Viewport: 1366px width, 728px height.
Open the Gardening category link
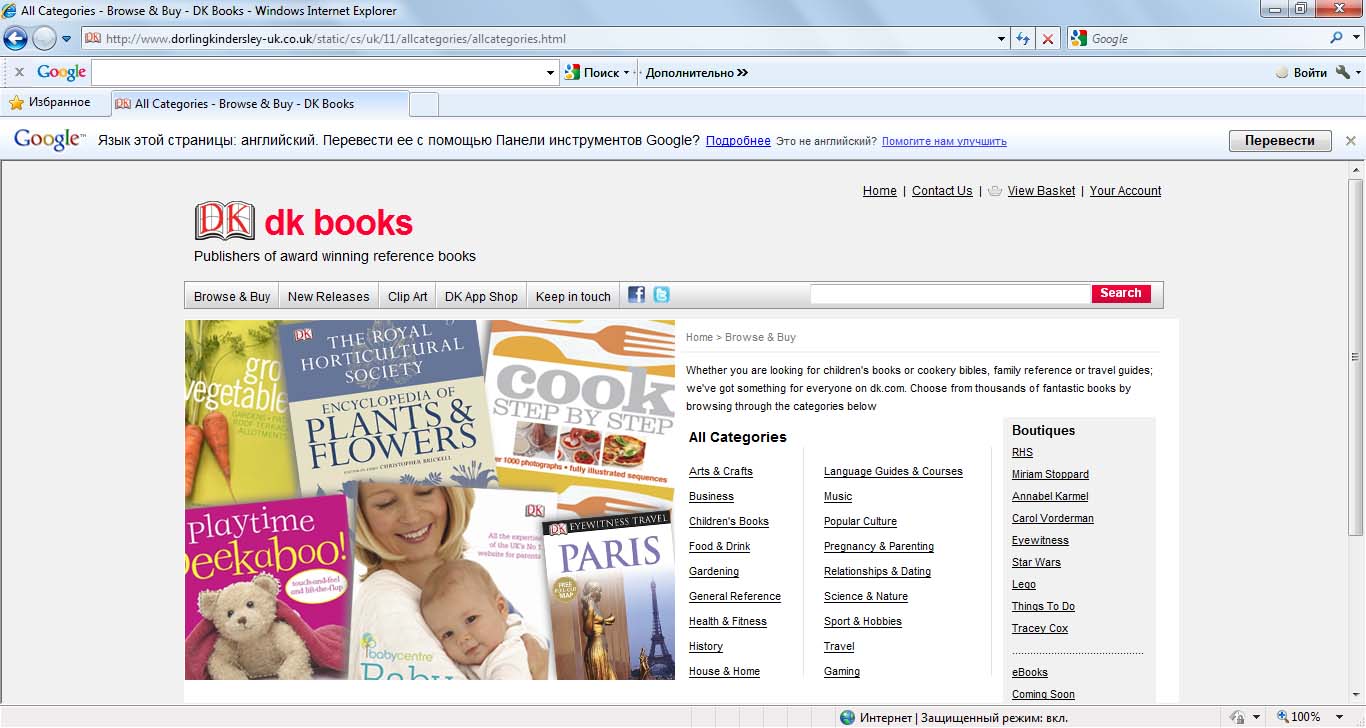[x=714, y=572]
